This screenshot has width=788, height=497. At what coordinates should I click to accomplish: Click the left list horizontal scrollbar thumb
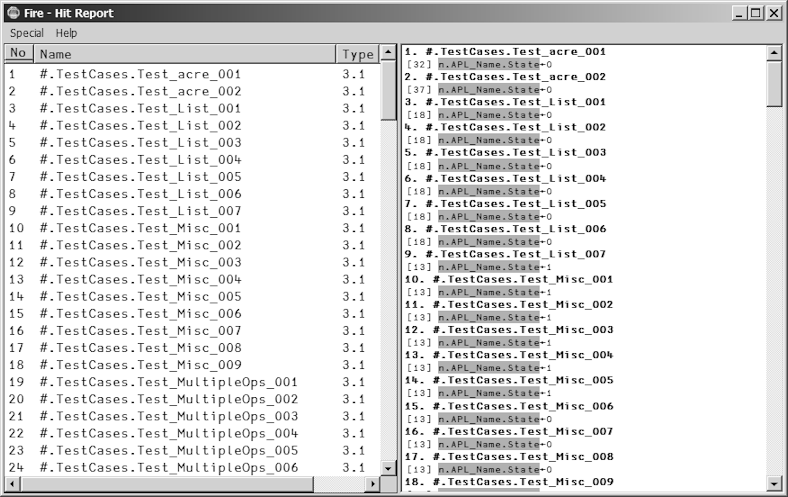167,484
